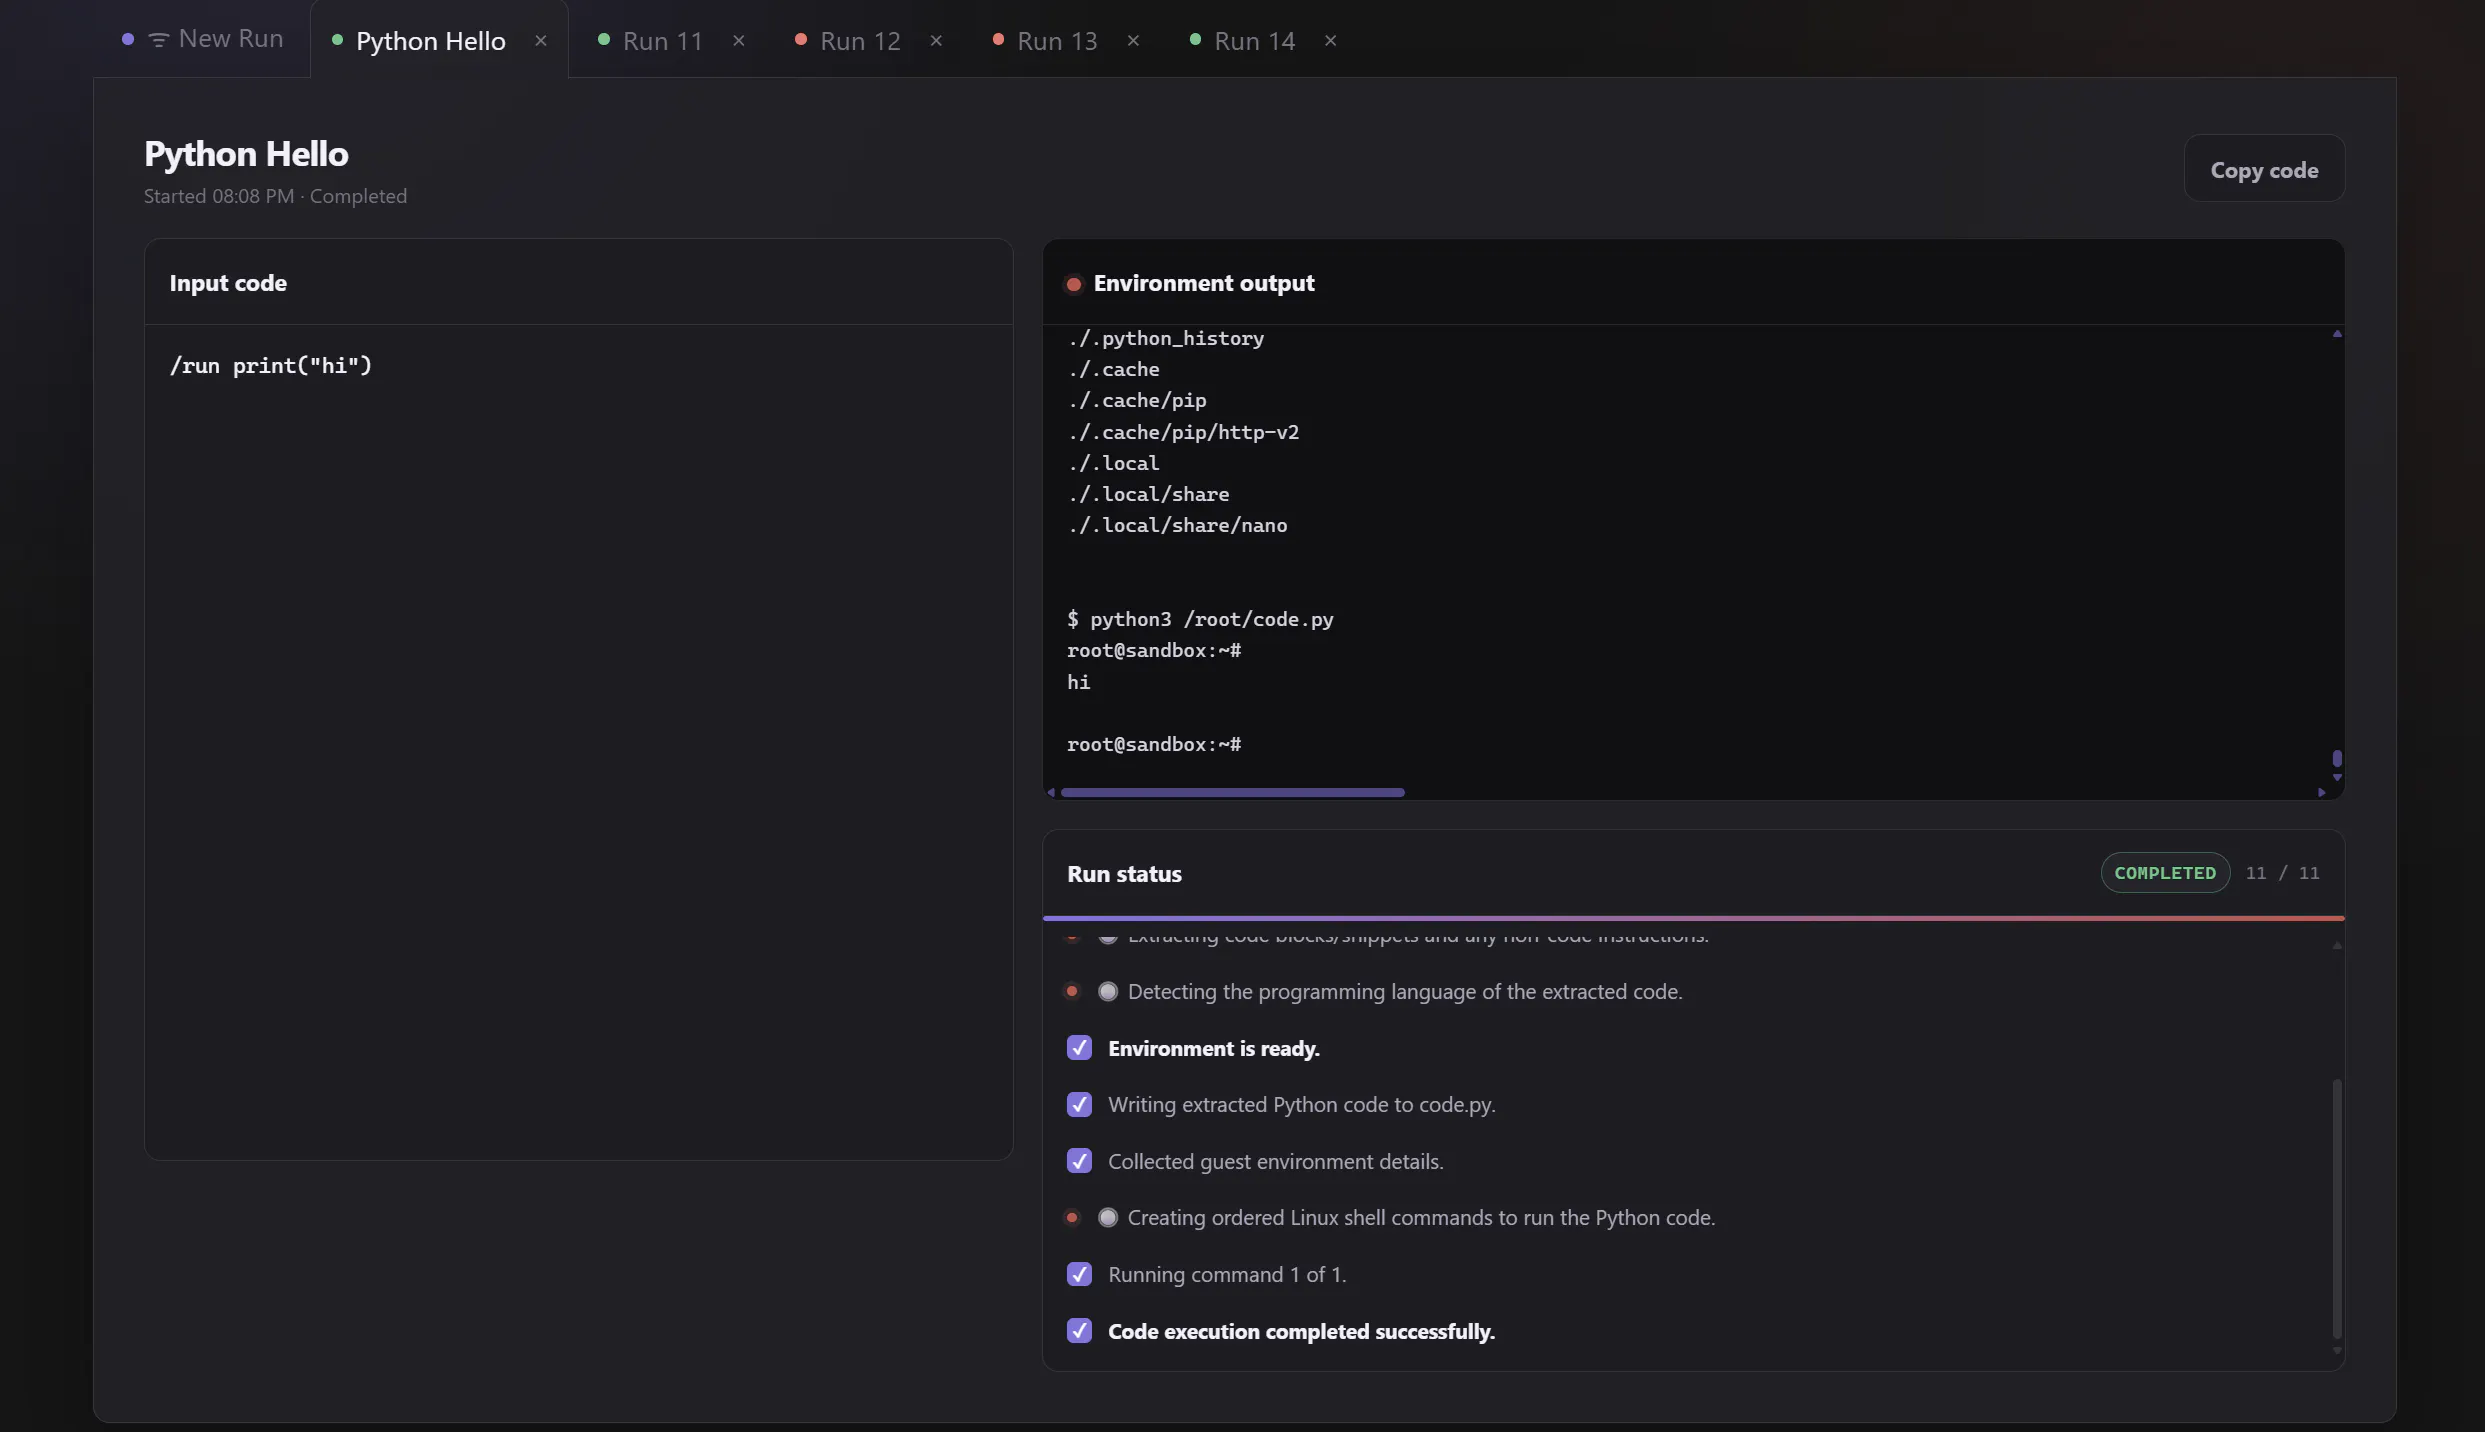Click the COMPLETED status badge
The height and width of the screenshot is (1432, 2485).
tap(2165, 873)
